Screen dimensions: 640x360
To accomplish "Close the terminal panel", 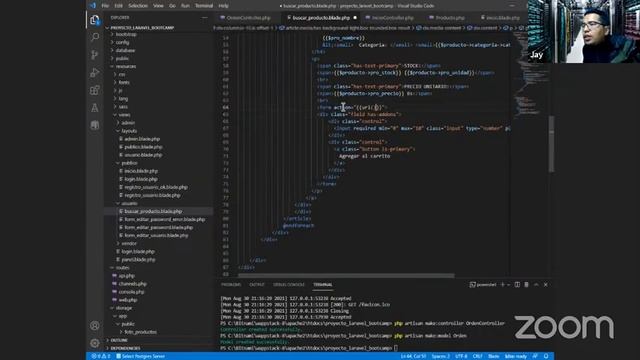I will [x=546, y=284].
